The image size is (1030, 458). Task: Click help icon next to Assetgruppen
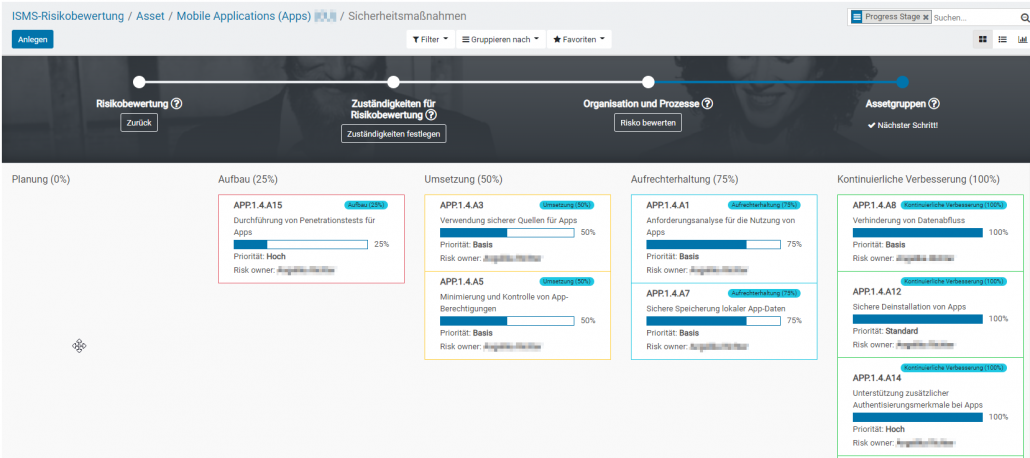(934, 103)
